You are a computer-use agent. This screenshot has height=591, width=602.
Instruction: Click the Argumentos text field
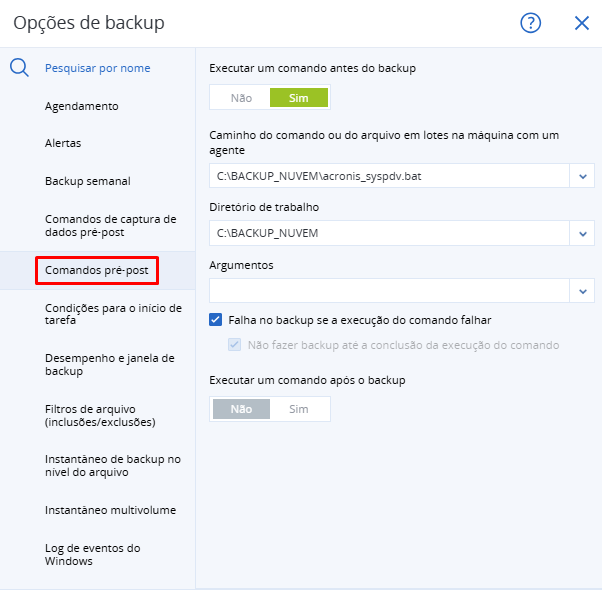[388, 290]
